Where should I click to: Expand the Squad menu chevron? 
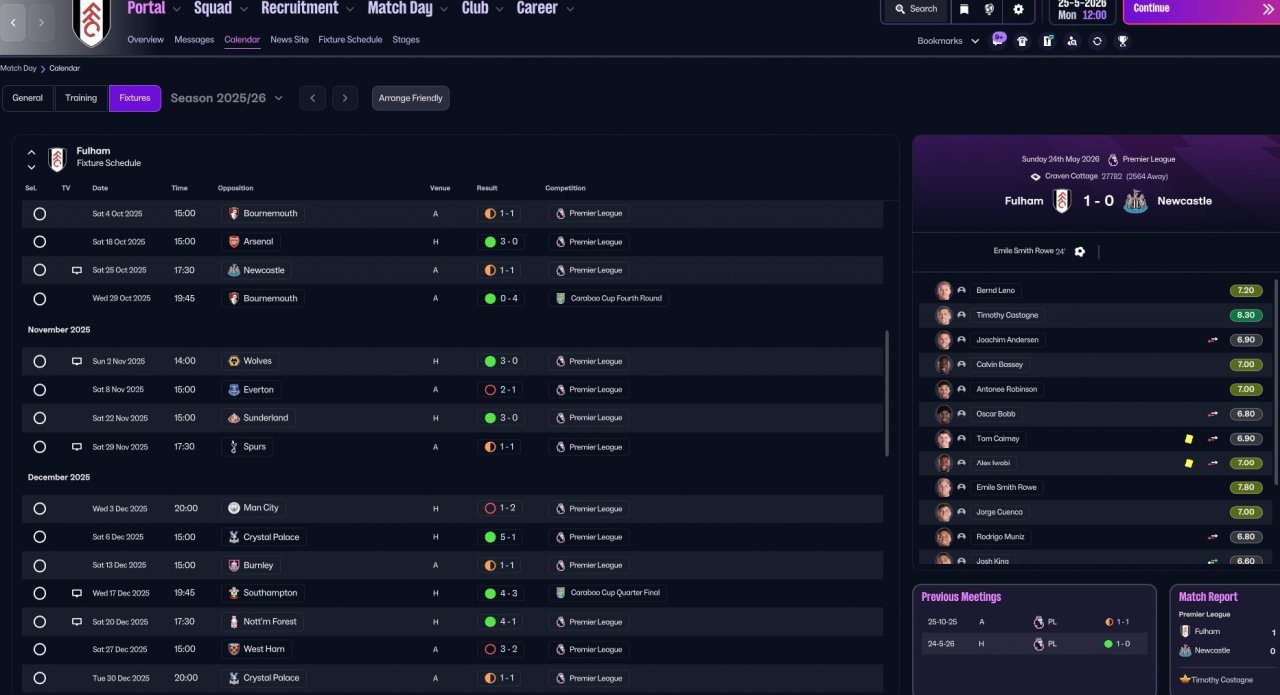(244, 9)
